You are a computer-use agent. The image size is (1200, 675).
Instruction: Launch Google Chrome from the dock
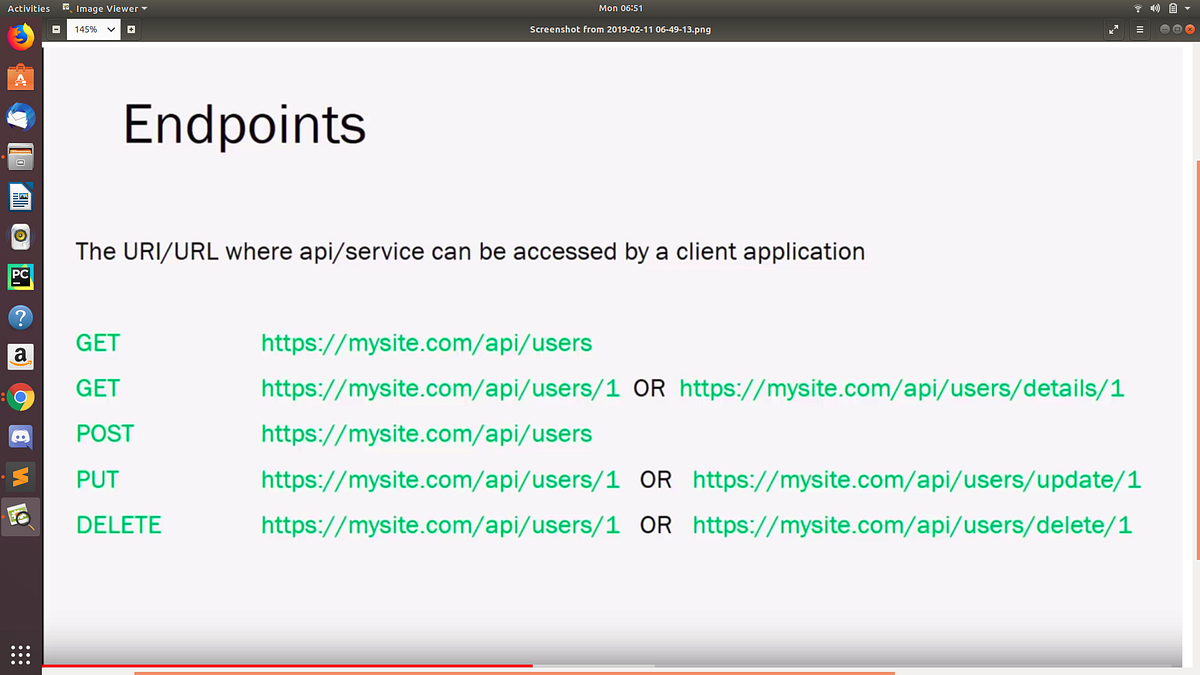[x=20, y=397]
